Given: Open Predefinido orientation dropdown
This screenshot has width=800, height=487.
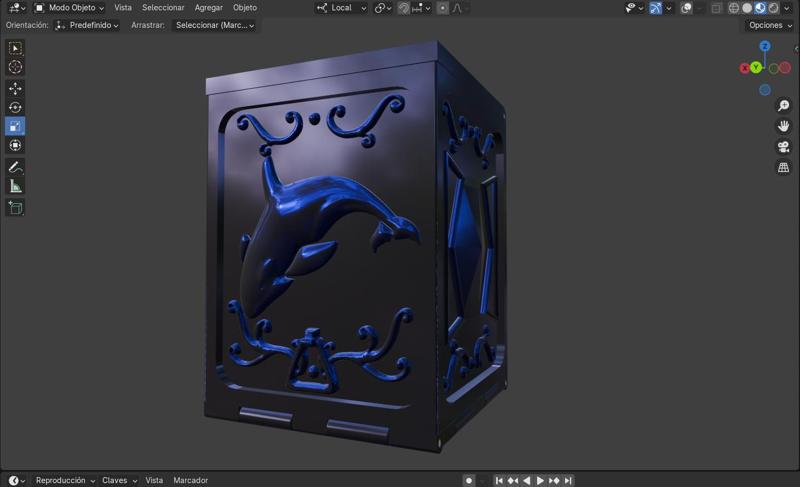Looking at the screenshot, I should coord(87,25).
